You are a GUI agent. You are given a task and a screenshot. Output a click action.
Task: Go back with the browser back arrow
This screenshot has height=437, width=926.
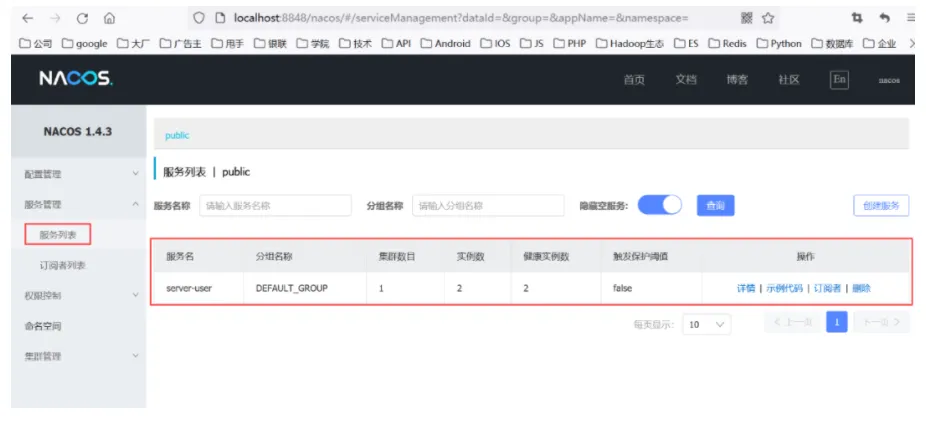[28, 19]
